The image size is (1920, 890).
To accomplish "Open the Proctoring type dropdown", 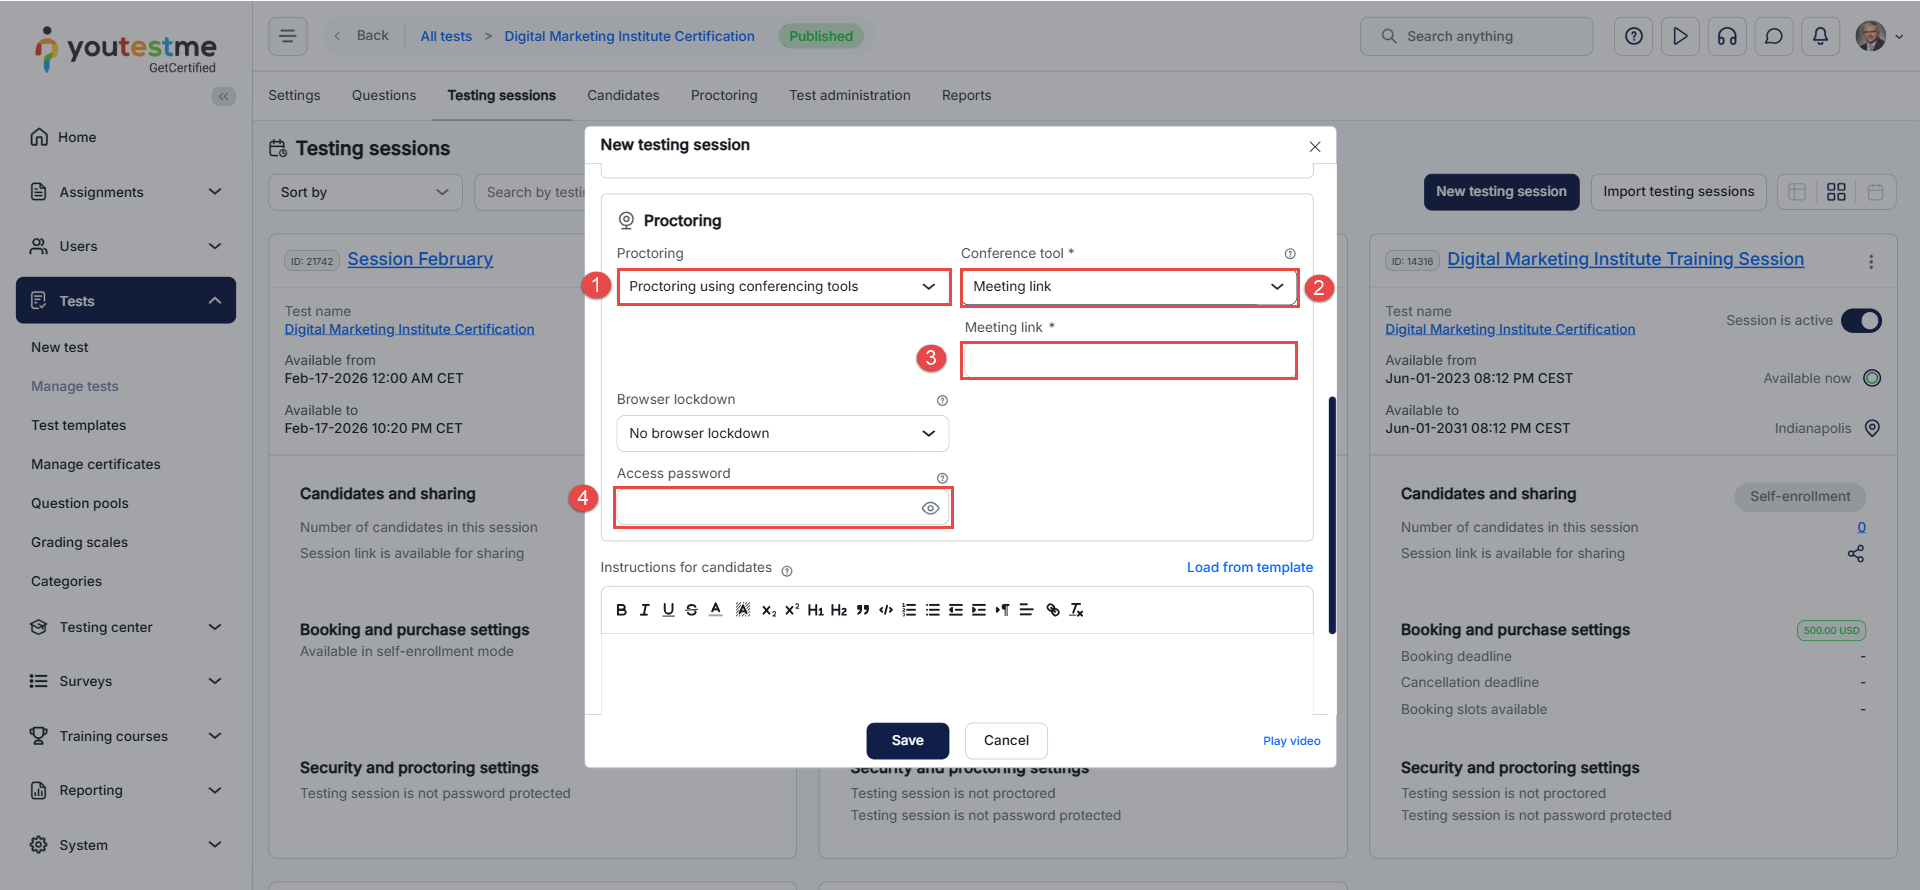I will pyautogui.click(x=783, y=287).
